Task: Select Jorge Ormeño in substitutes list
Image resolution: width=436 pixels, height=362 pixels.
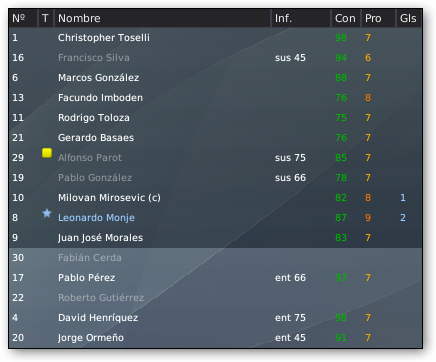Action: click(91, 338)
